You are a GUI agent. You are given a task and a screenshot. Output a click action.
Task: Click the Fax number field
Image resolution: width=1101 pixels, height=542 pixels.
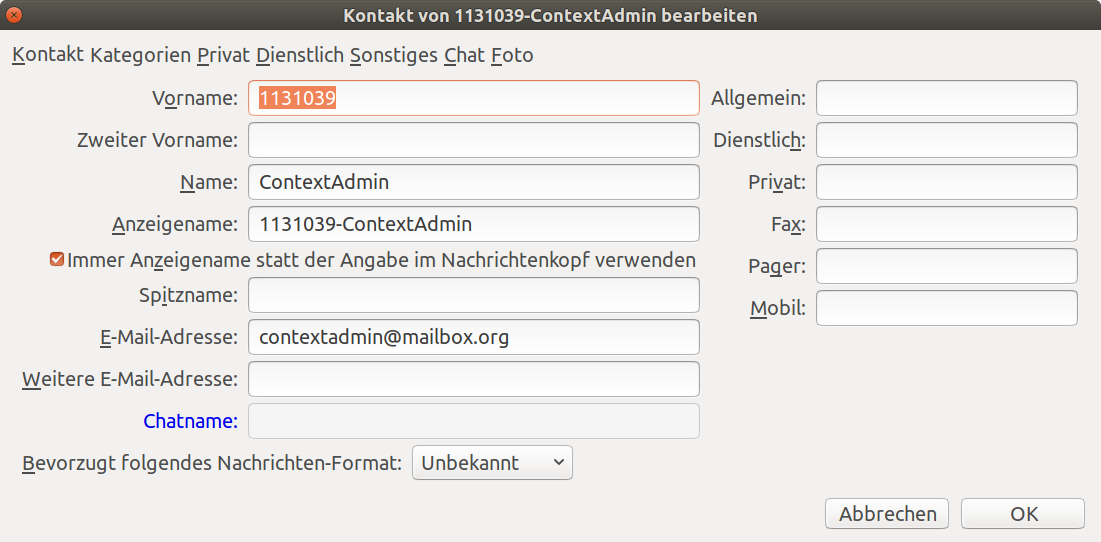pos(946,224)
